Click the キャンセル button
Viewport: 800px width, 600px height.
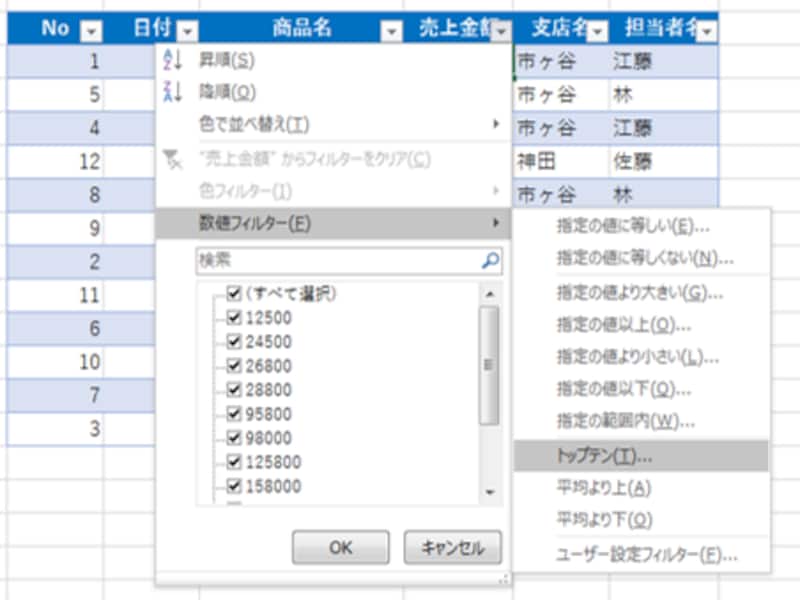[452, 548]
